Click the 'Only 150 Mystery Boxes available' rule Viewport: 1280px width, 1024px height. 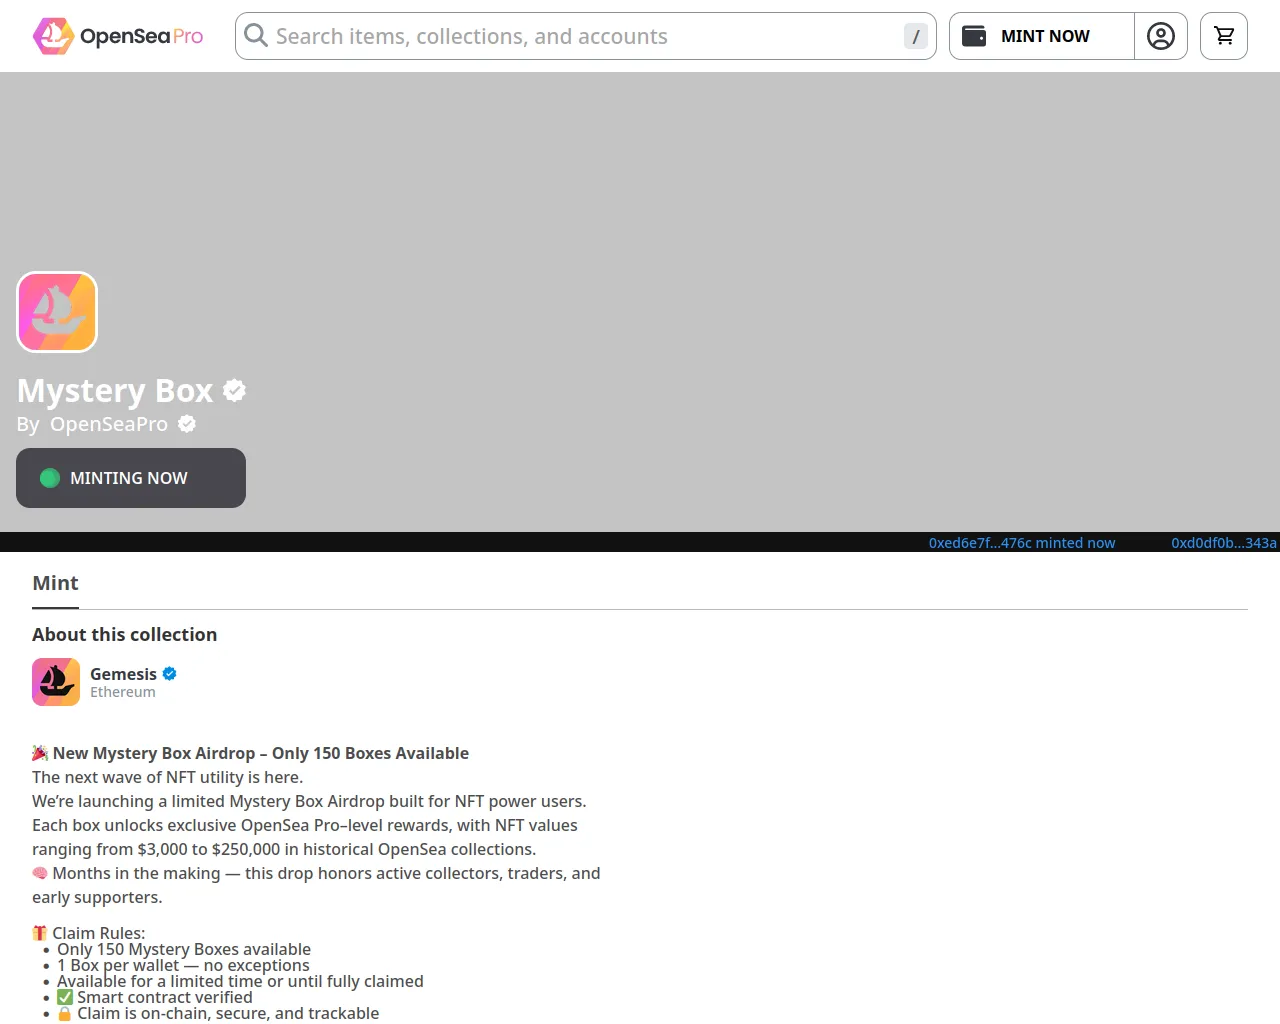pos(184,949)
